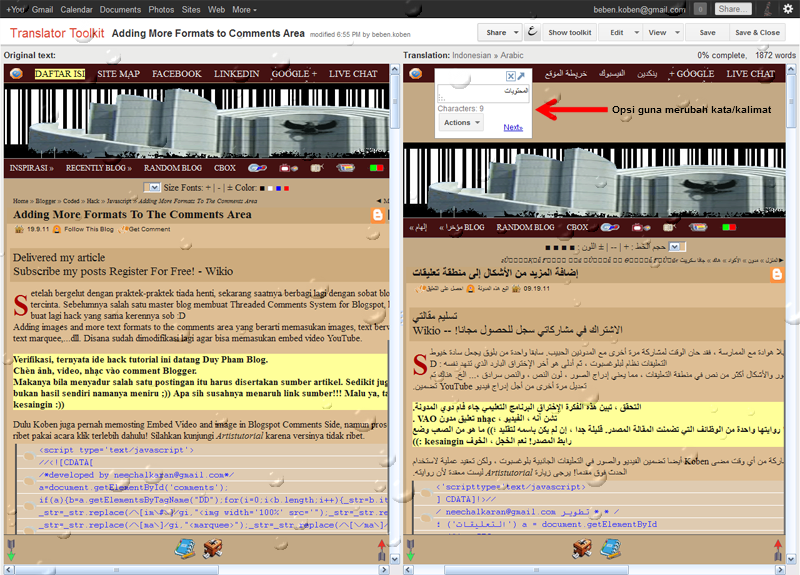Click the translation text field in edit popup
The image size is (800, 575).
tap(483, 93)
